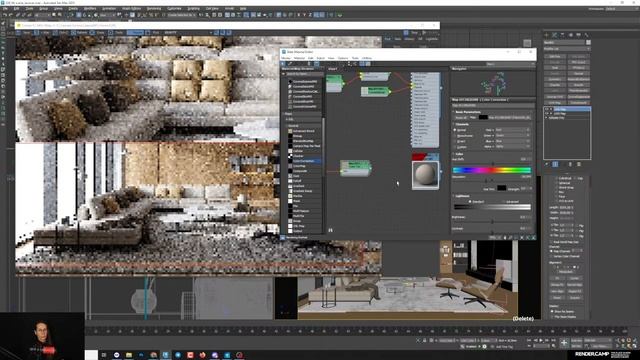Screen dimensions: 640x360
Task: Click the Manipulate button in UVW alignment
Action: click(566, 271)
